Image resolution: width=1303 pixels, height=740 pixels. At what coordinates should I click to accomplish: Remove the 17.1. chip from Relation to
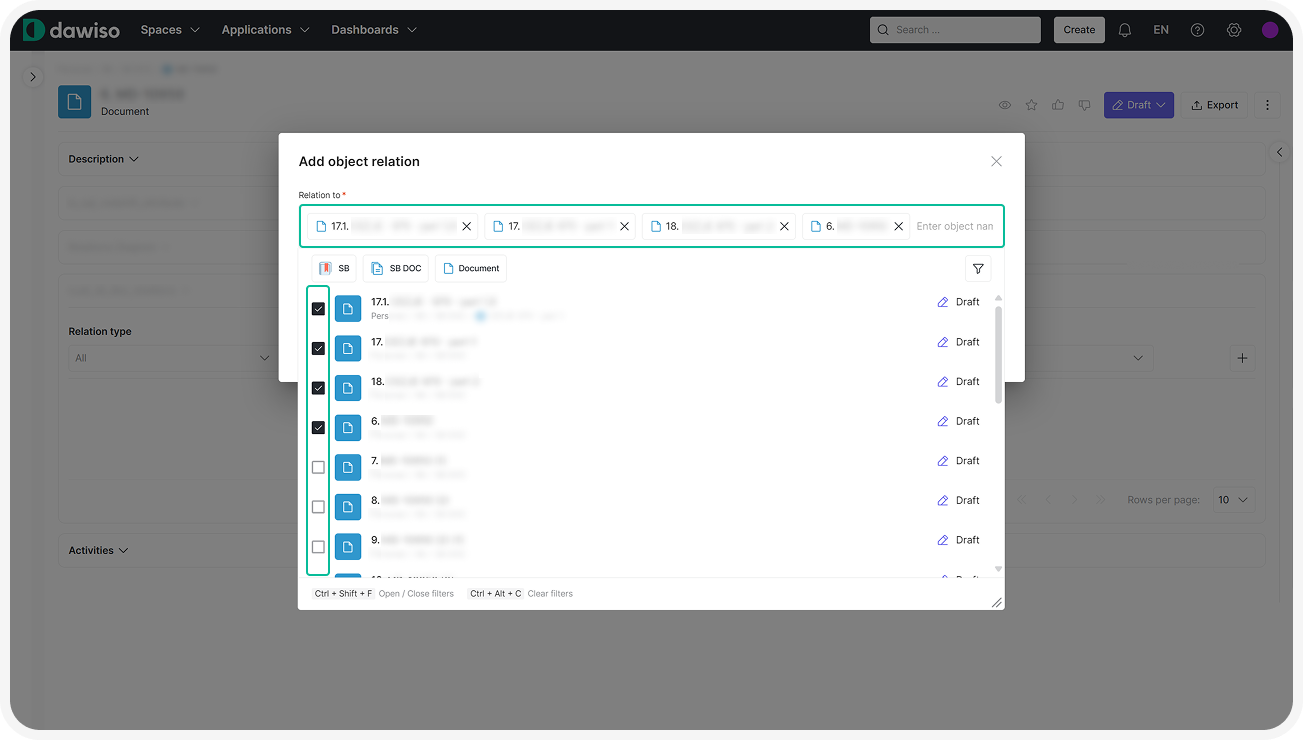pos(467,226)
